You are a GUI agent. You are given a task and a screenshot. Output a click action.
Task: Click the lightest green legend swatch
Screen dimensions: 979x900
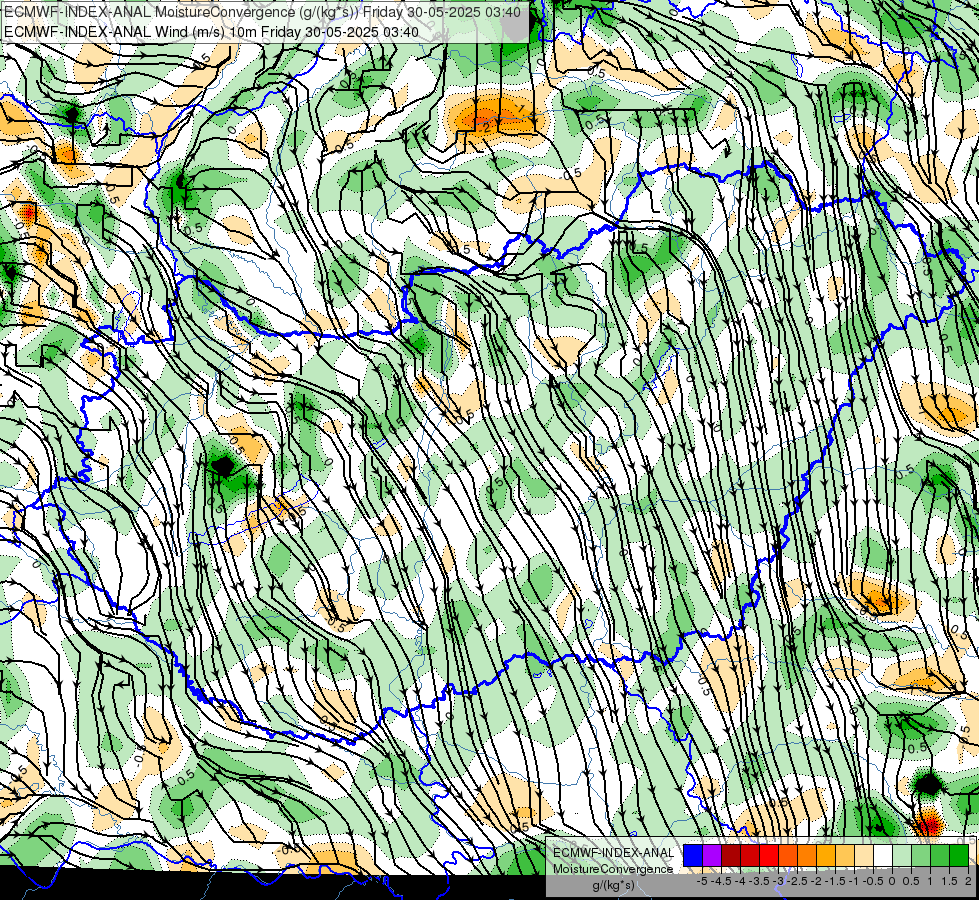[x=902, y=856]
